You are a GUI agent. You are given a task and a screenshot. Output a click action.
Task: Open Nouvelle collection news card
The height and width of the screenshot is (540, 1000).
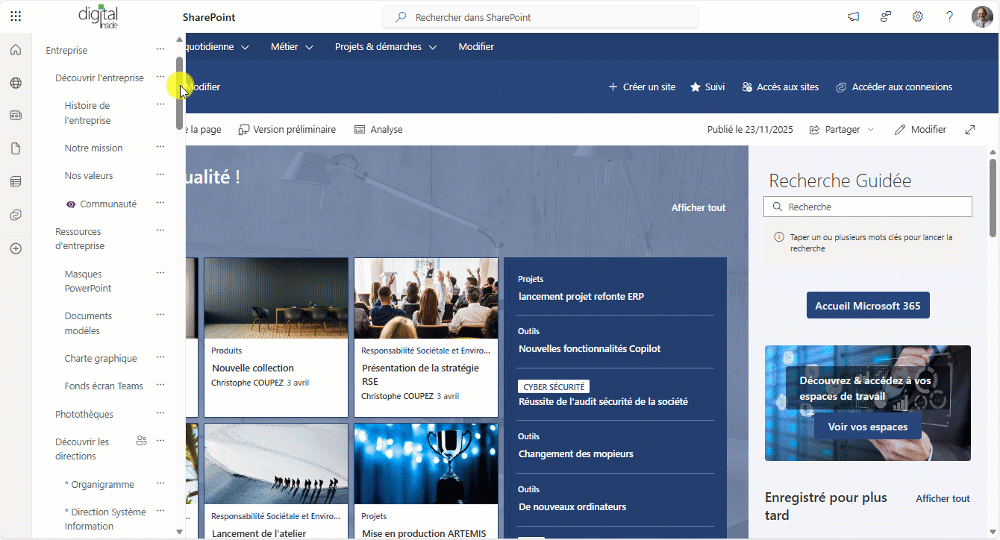pos(276,337)
